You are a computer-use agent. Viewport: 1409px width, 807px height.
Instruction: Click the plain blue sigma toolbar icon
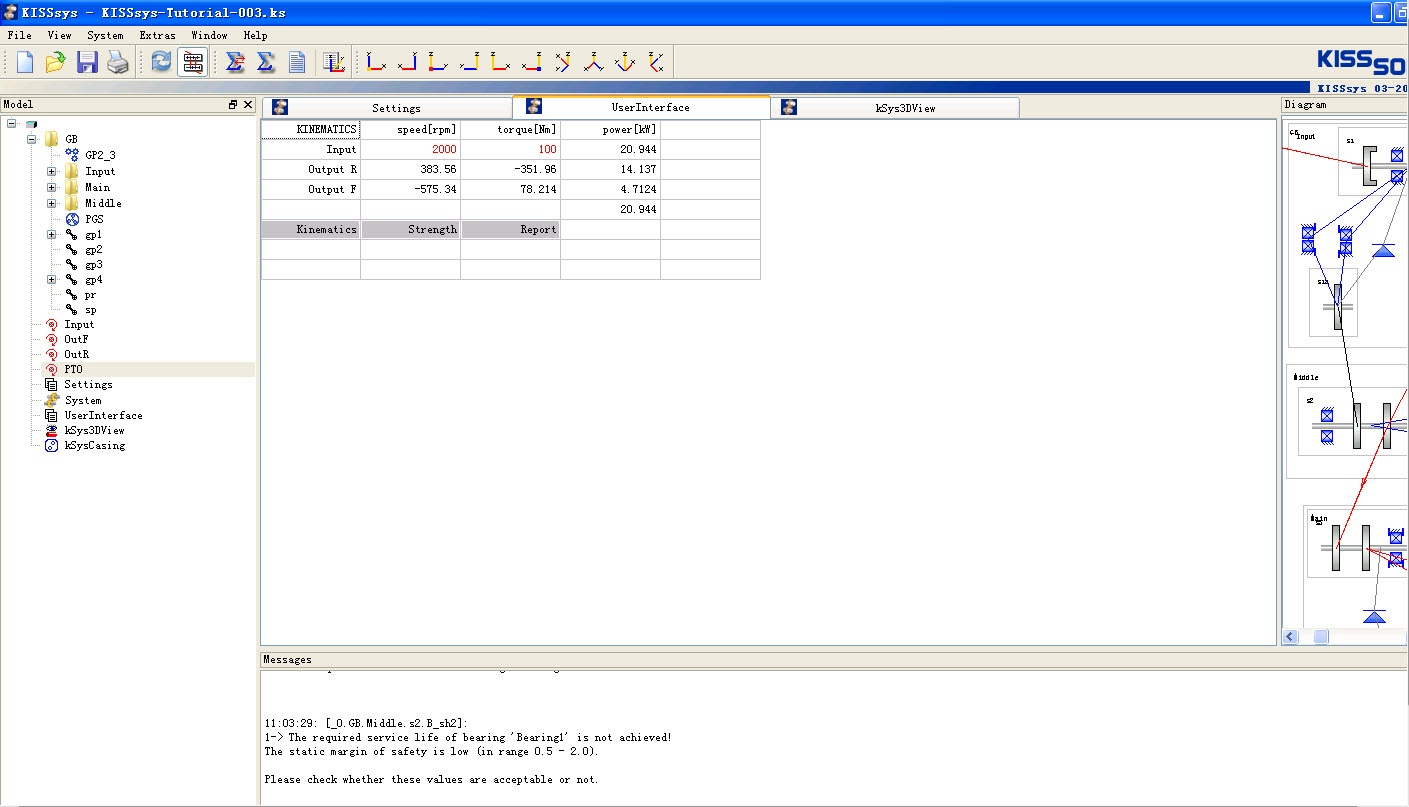(x=266, y=62)
